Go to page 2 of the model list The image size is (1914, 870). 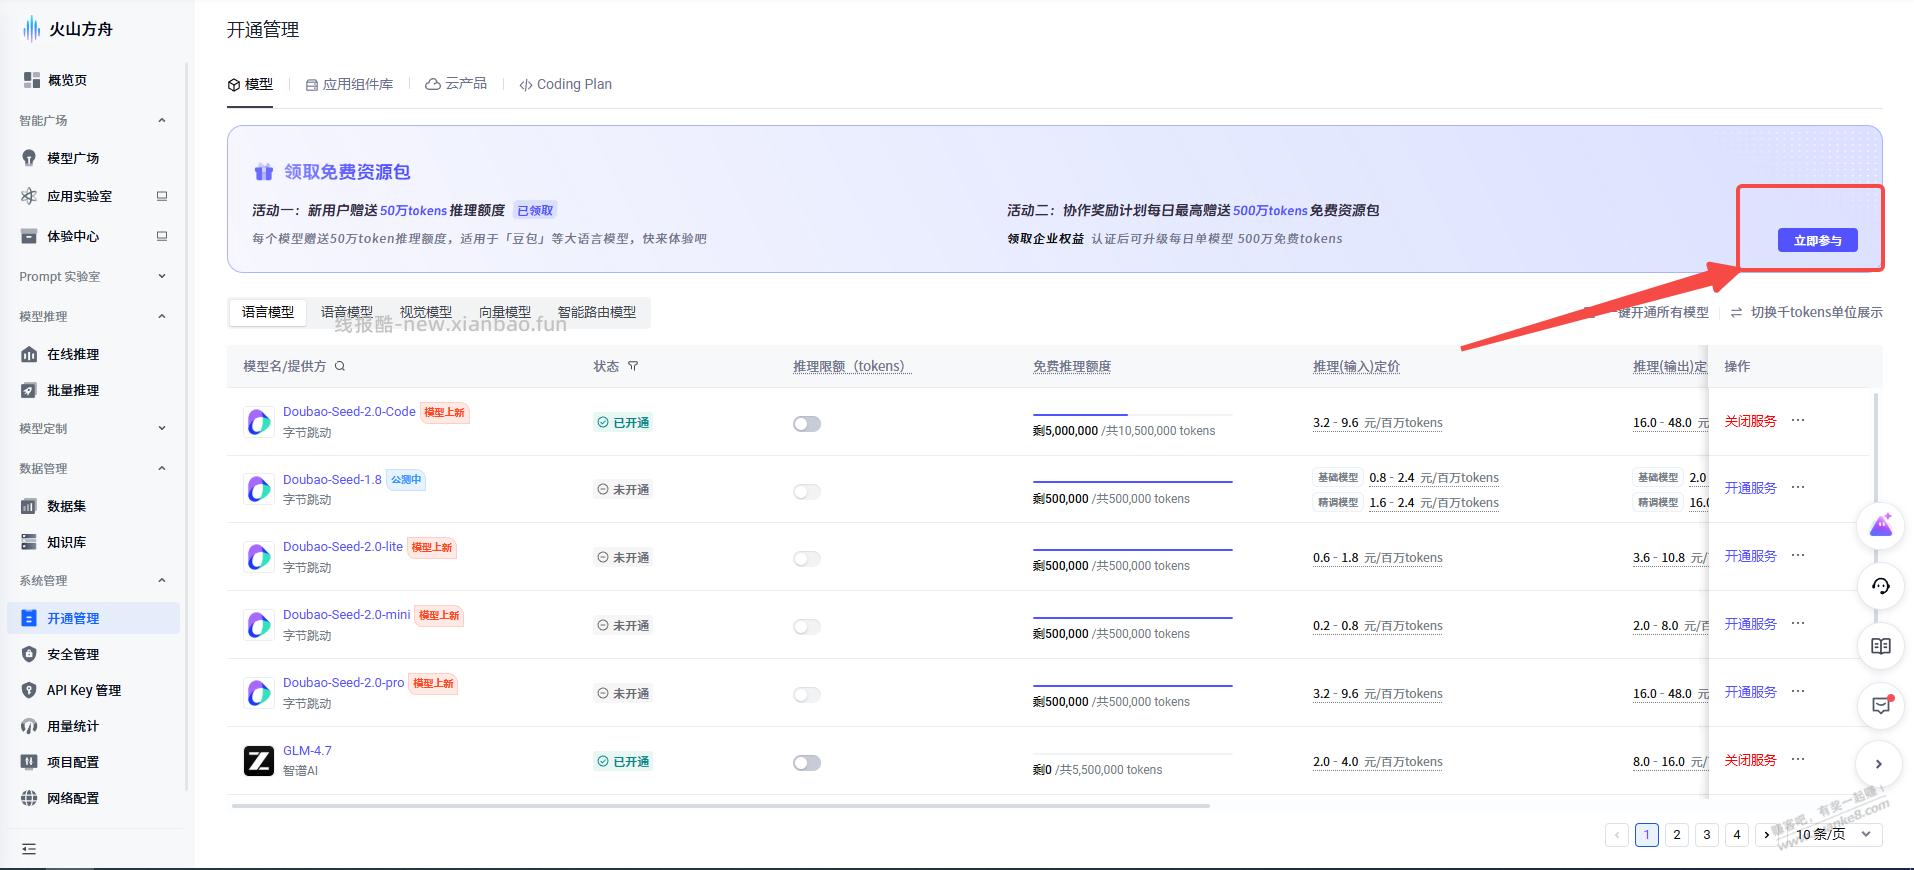coord(1677,834)
